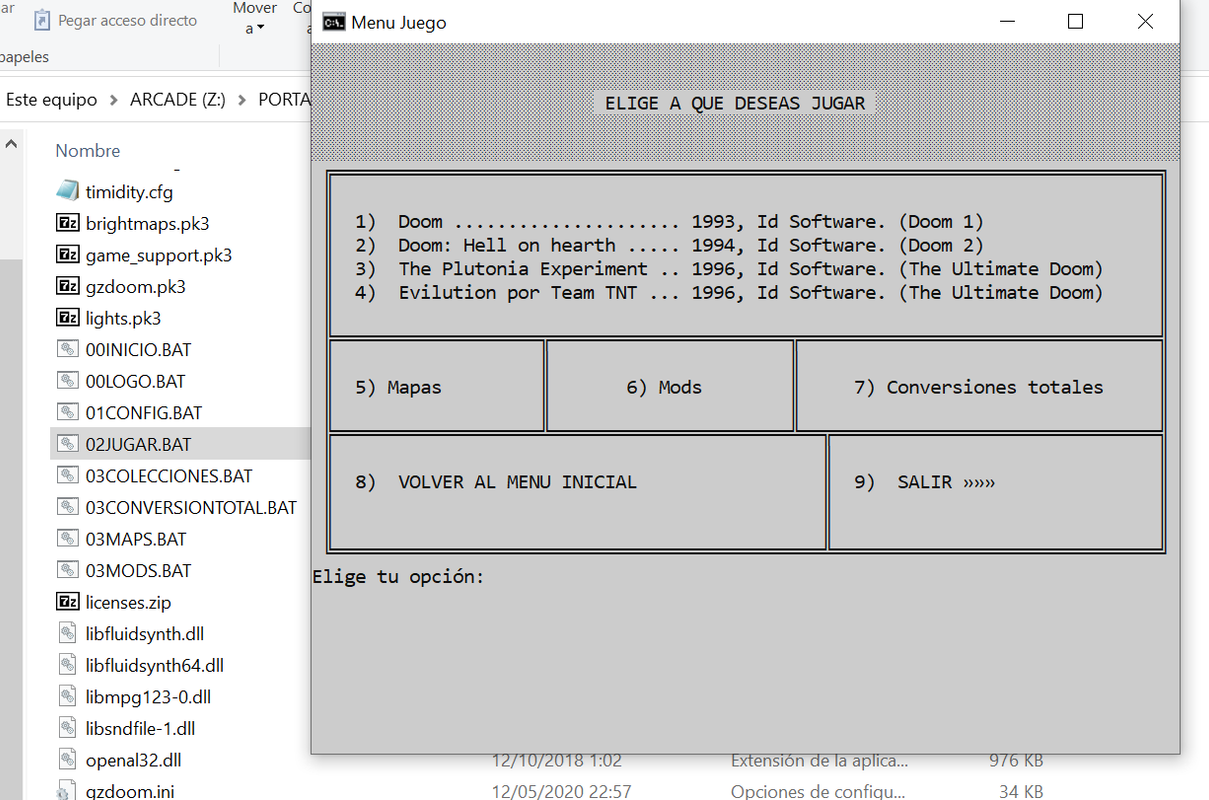Click the 01CONFIG.BAT batch file icon
The height and width of the screenshot is (800, 1209).
point(67,412)
